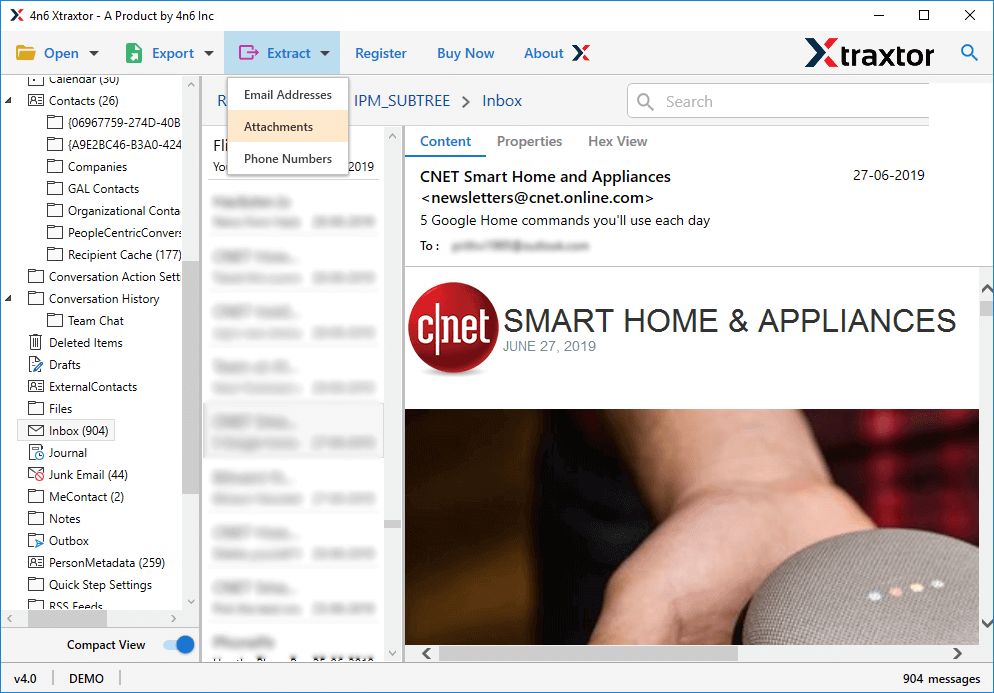Viewport: 994px width, 693px height.
Task: Switch to the Properties tab
Action: point(529,141)
